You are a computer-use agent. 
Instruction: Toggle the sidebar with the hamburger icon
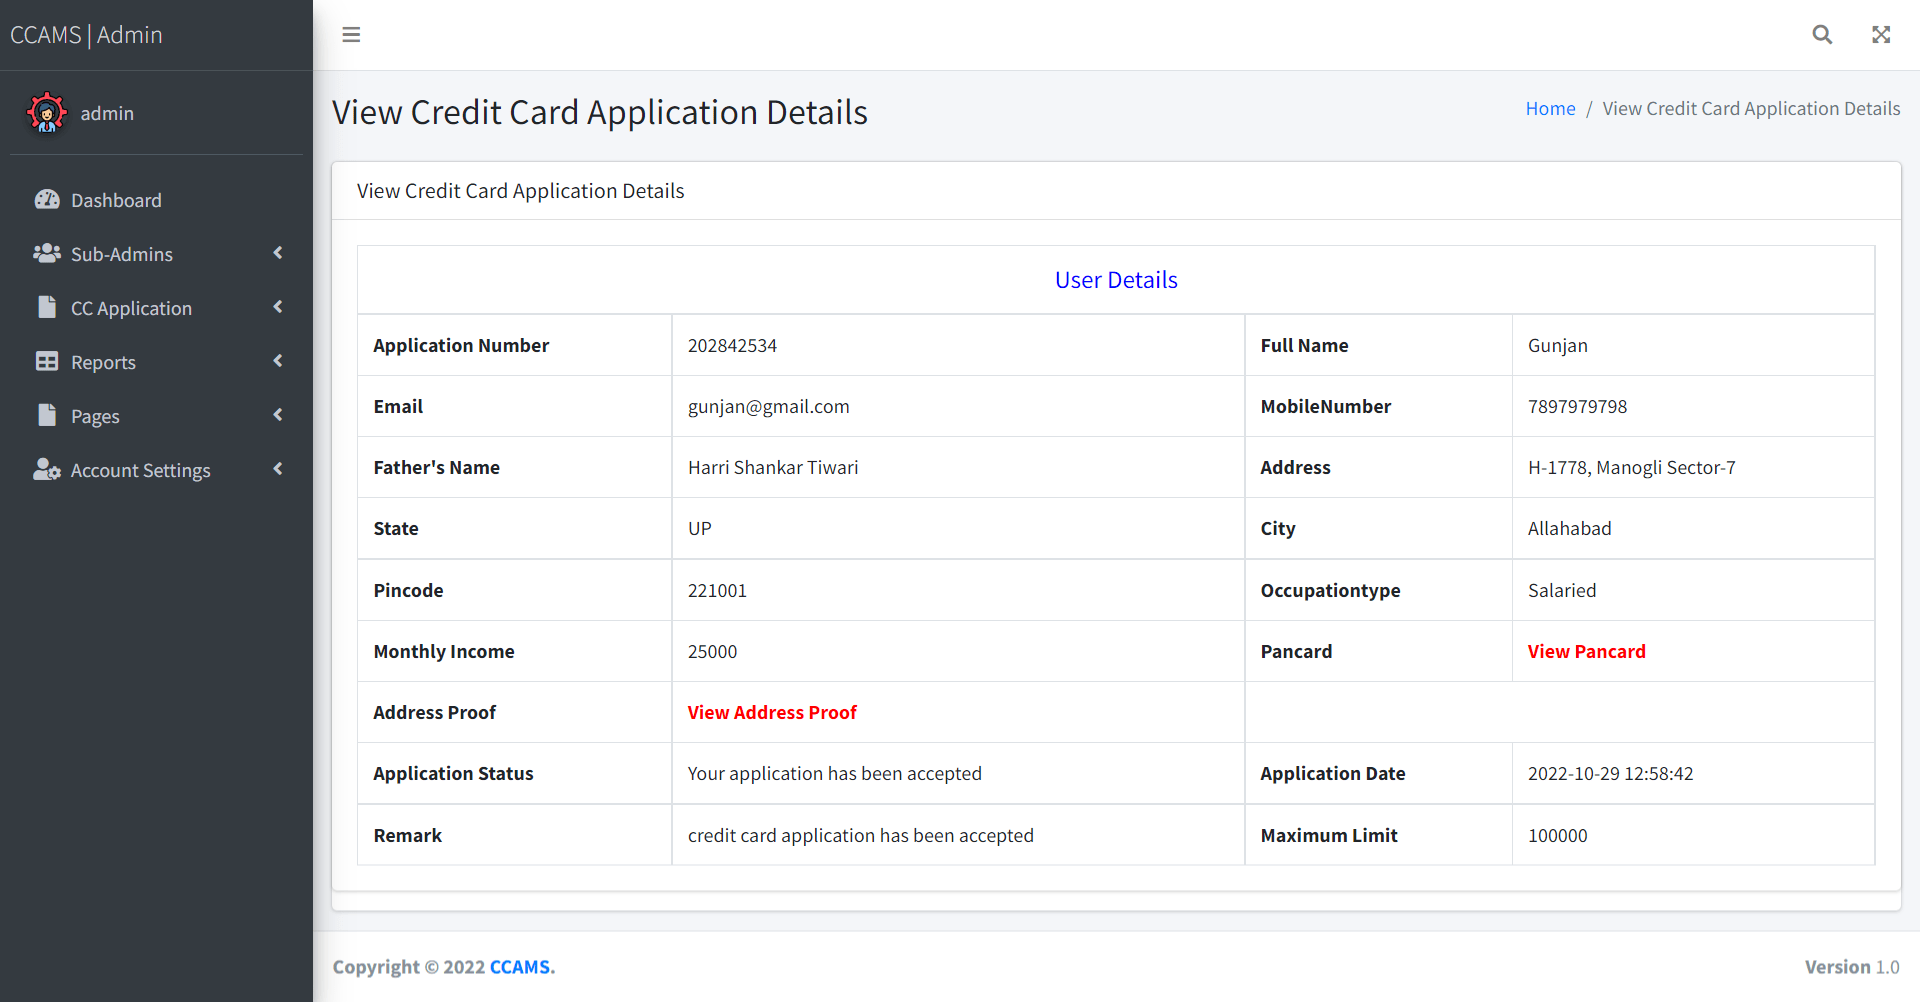[x=351, y=34]
